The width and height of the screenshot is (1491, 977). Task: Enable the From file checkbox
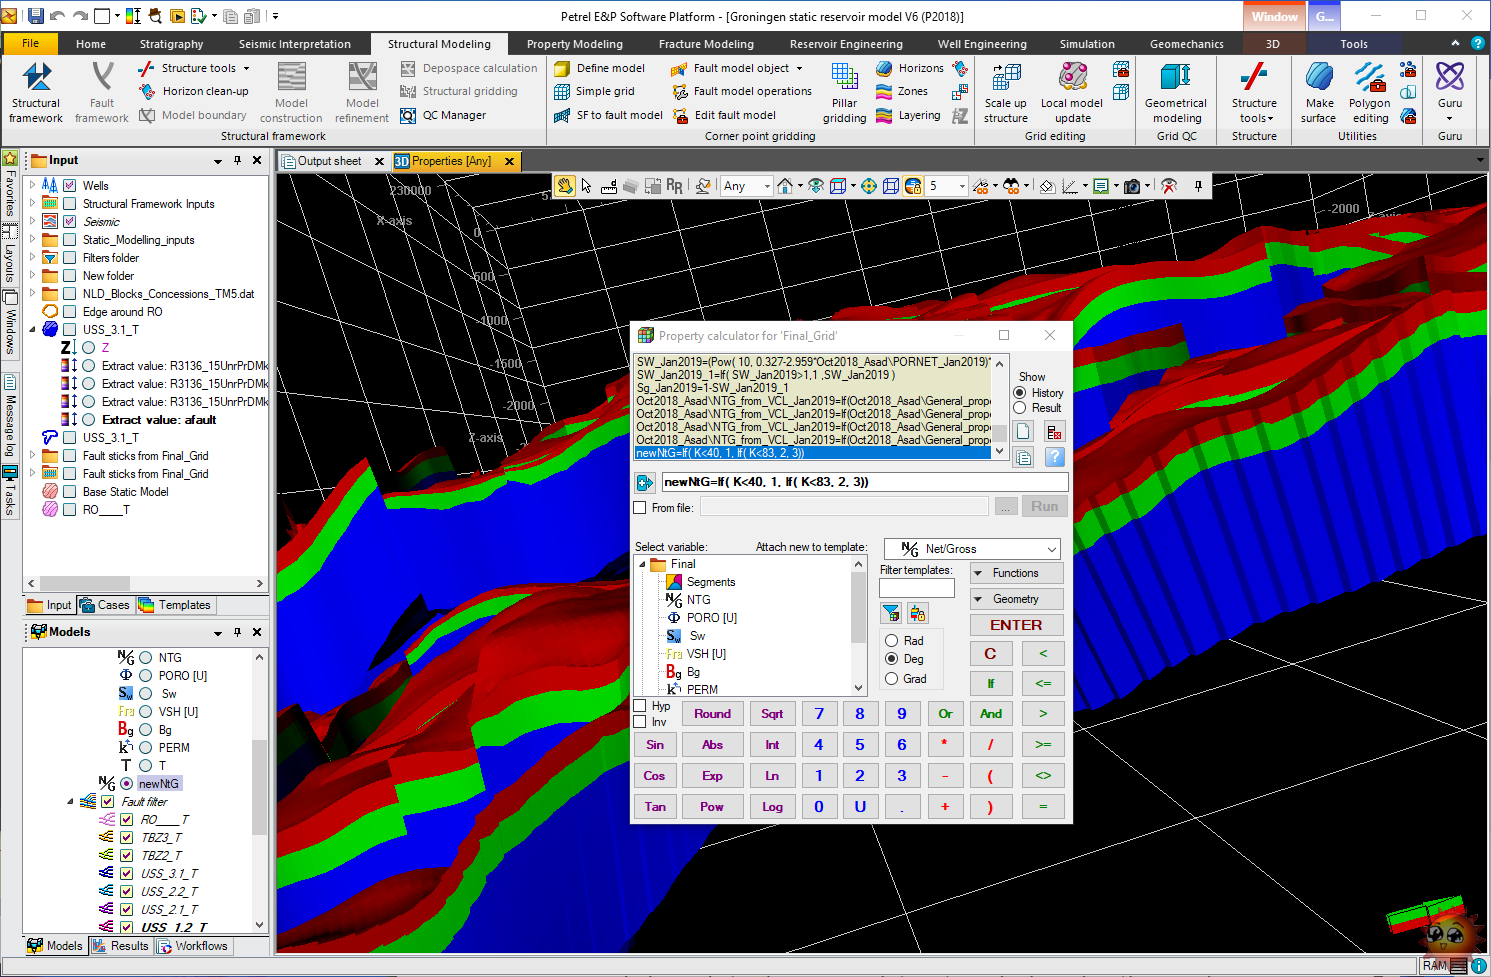click(640, 508)
